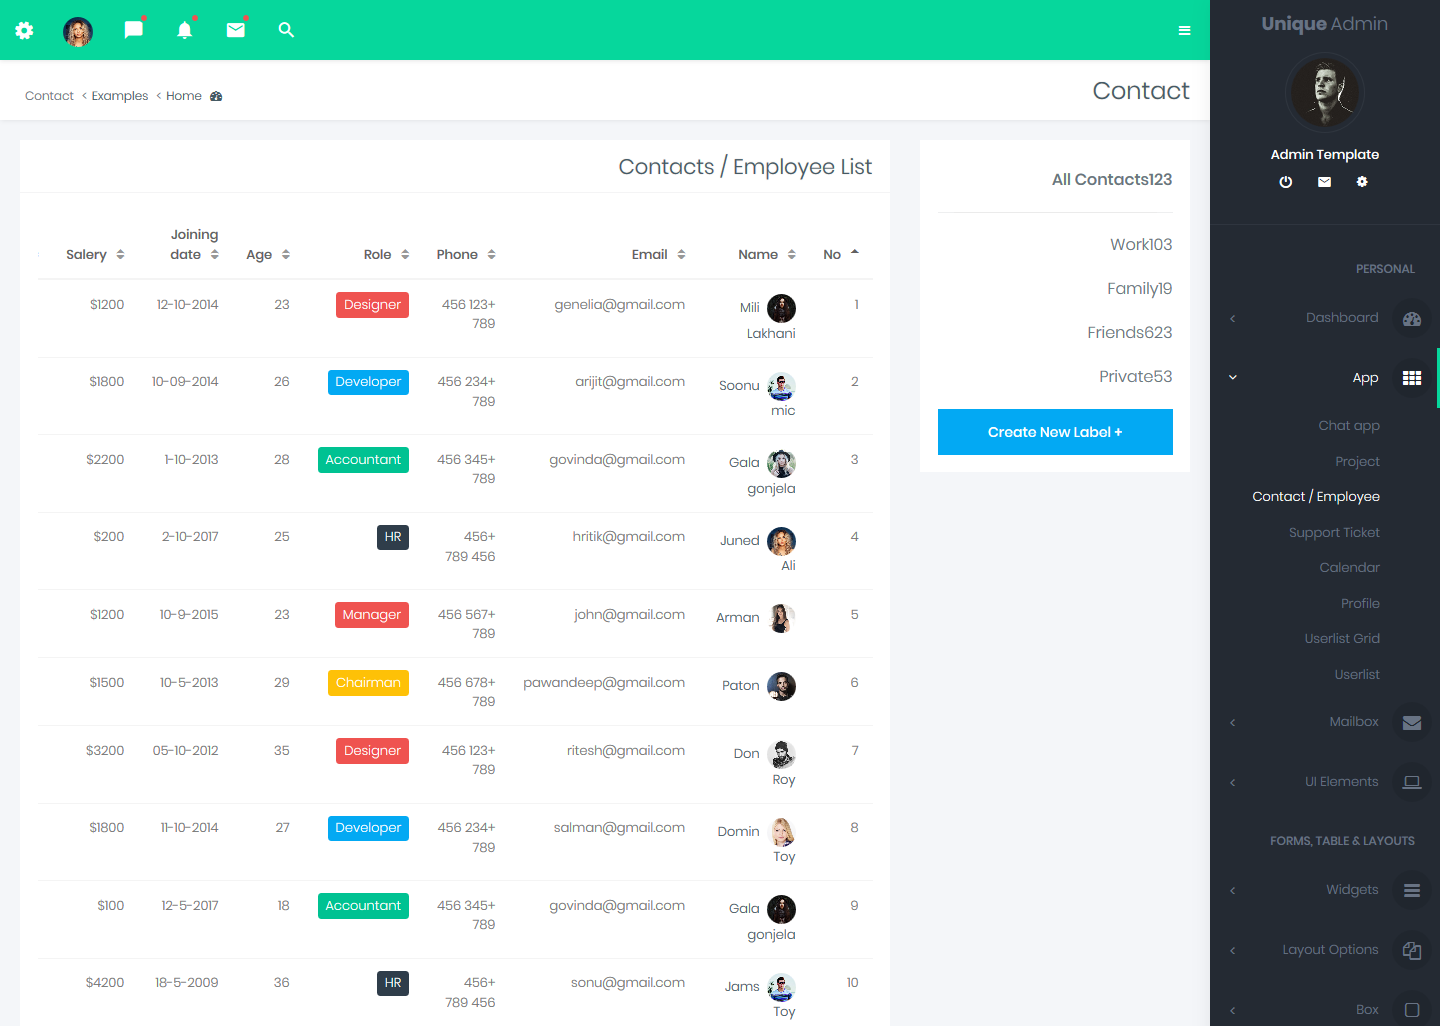
Task: Select the Contact / Employee menu item
Action: click(x=1316, y=496)
